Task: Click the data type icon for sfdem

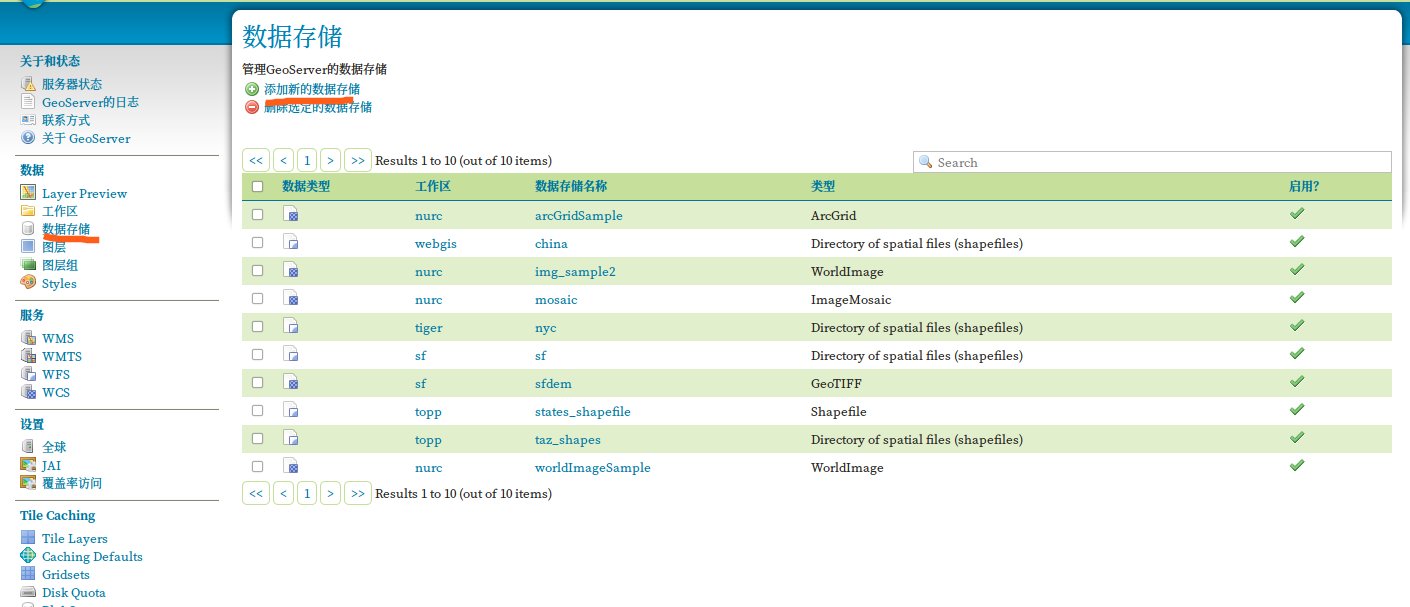Action: (x=291, y=382)
